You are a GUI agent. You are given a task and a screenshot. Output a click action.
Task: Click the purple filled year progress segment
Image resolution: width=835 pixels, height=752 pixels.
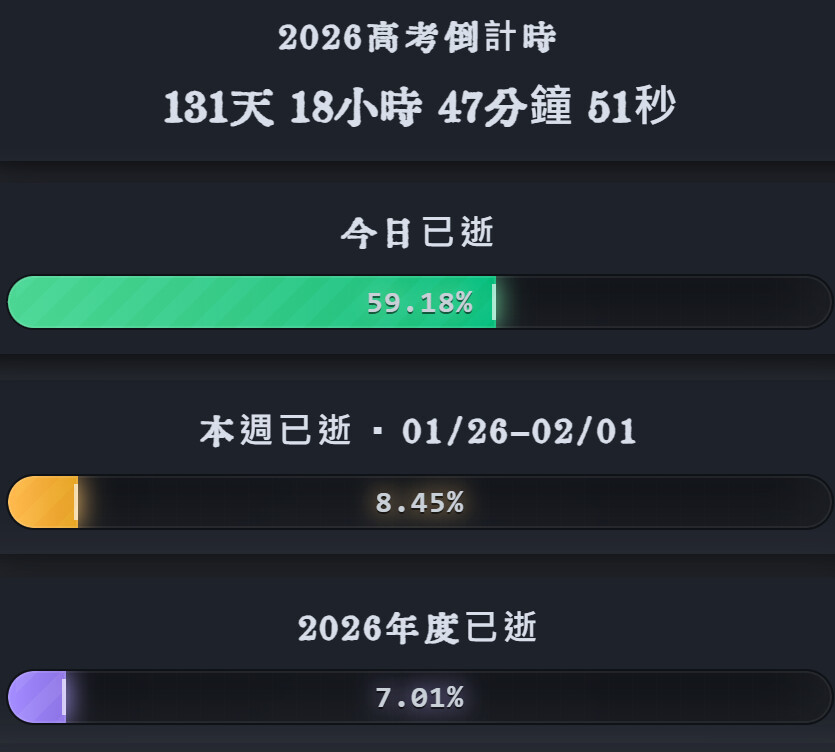pos(36,697)
